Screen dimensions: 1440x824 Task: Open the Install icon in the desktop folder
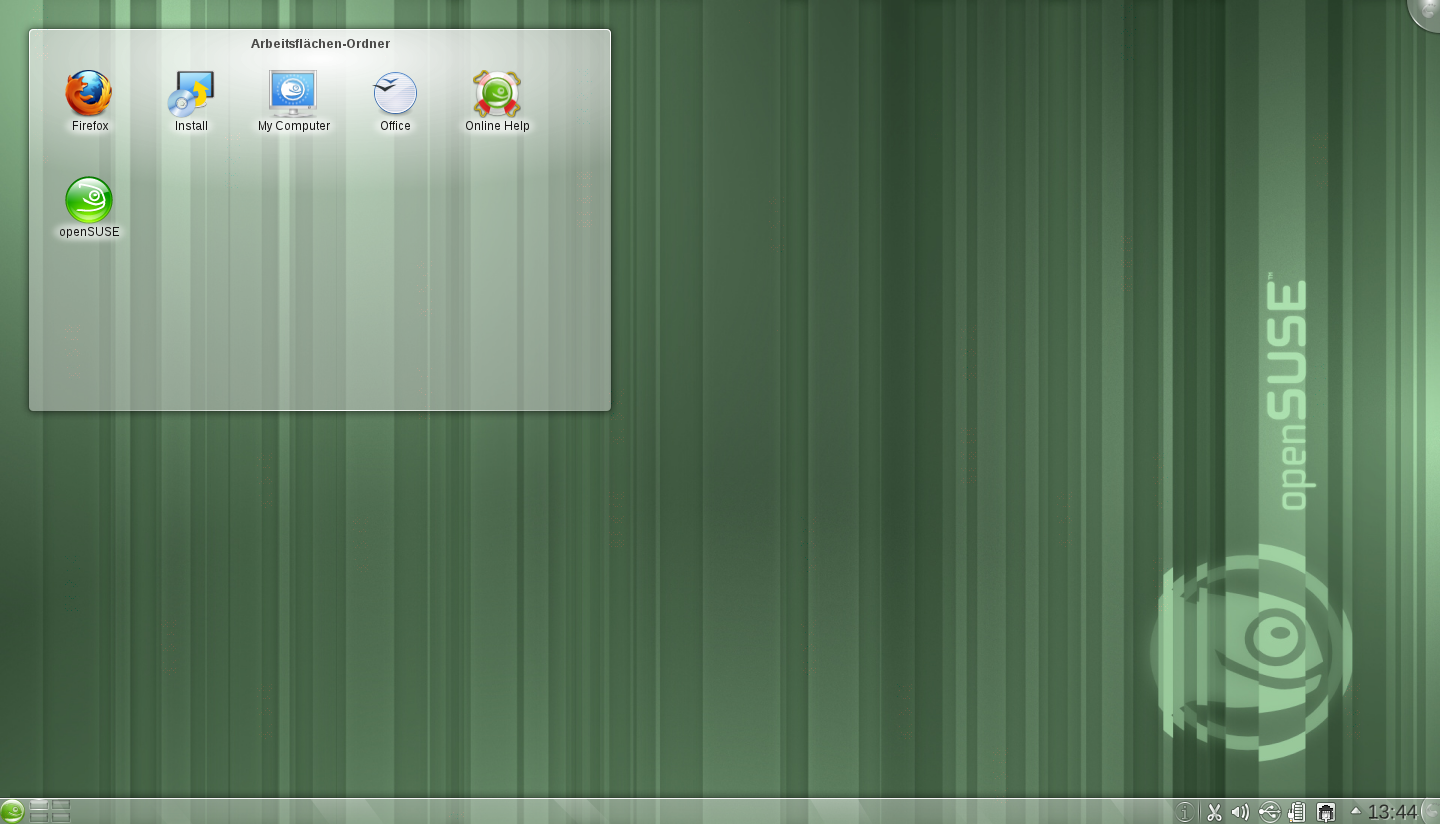(x=190, y=92)
